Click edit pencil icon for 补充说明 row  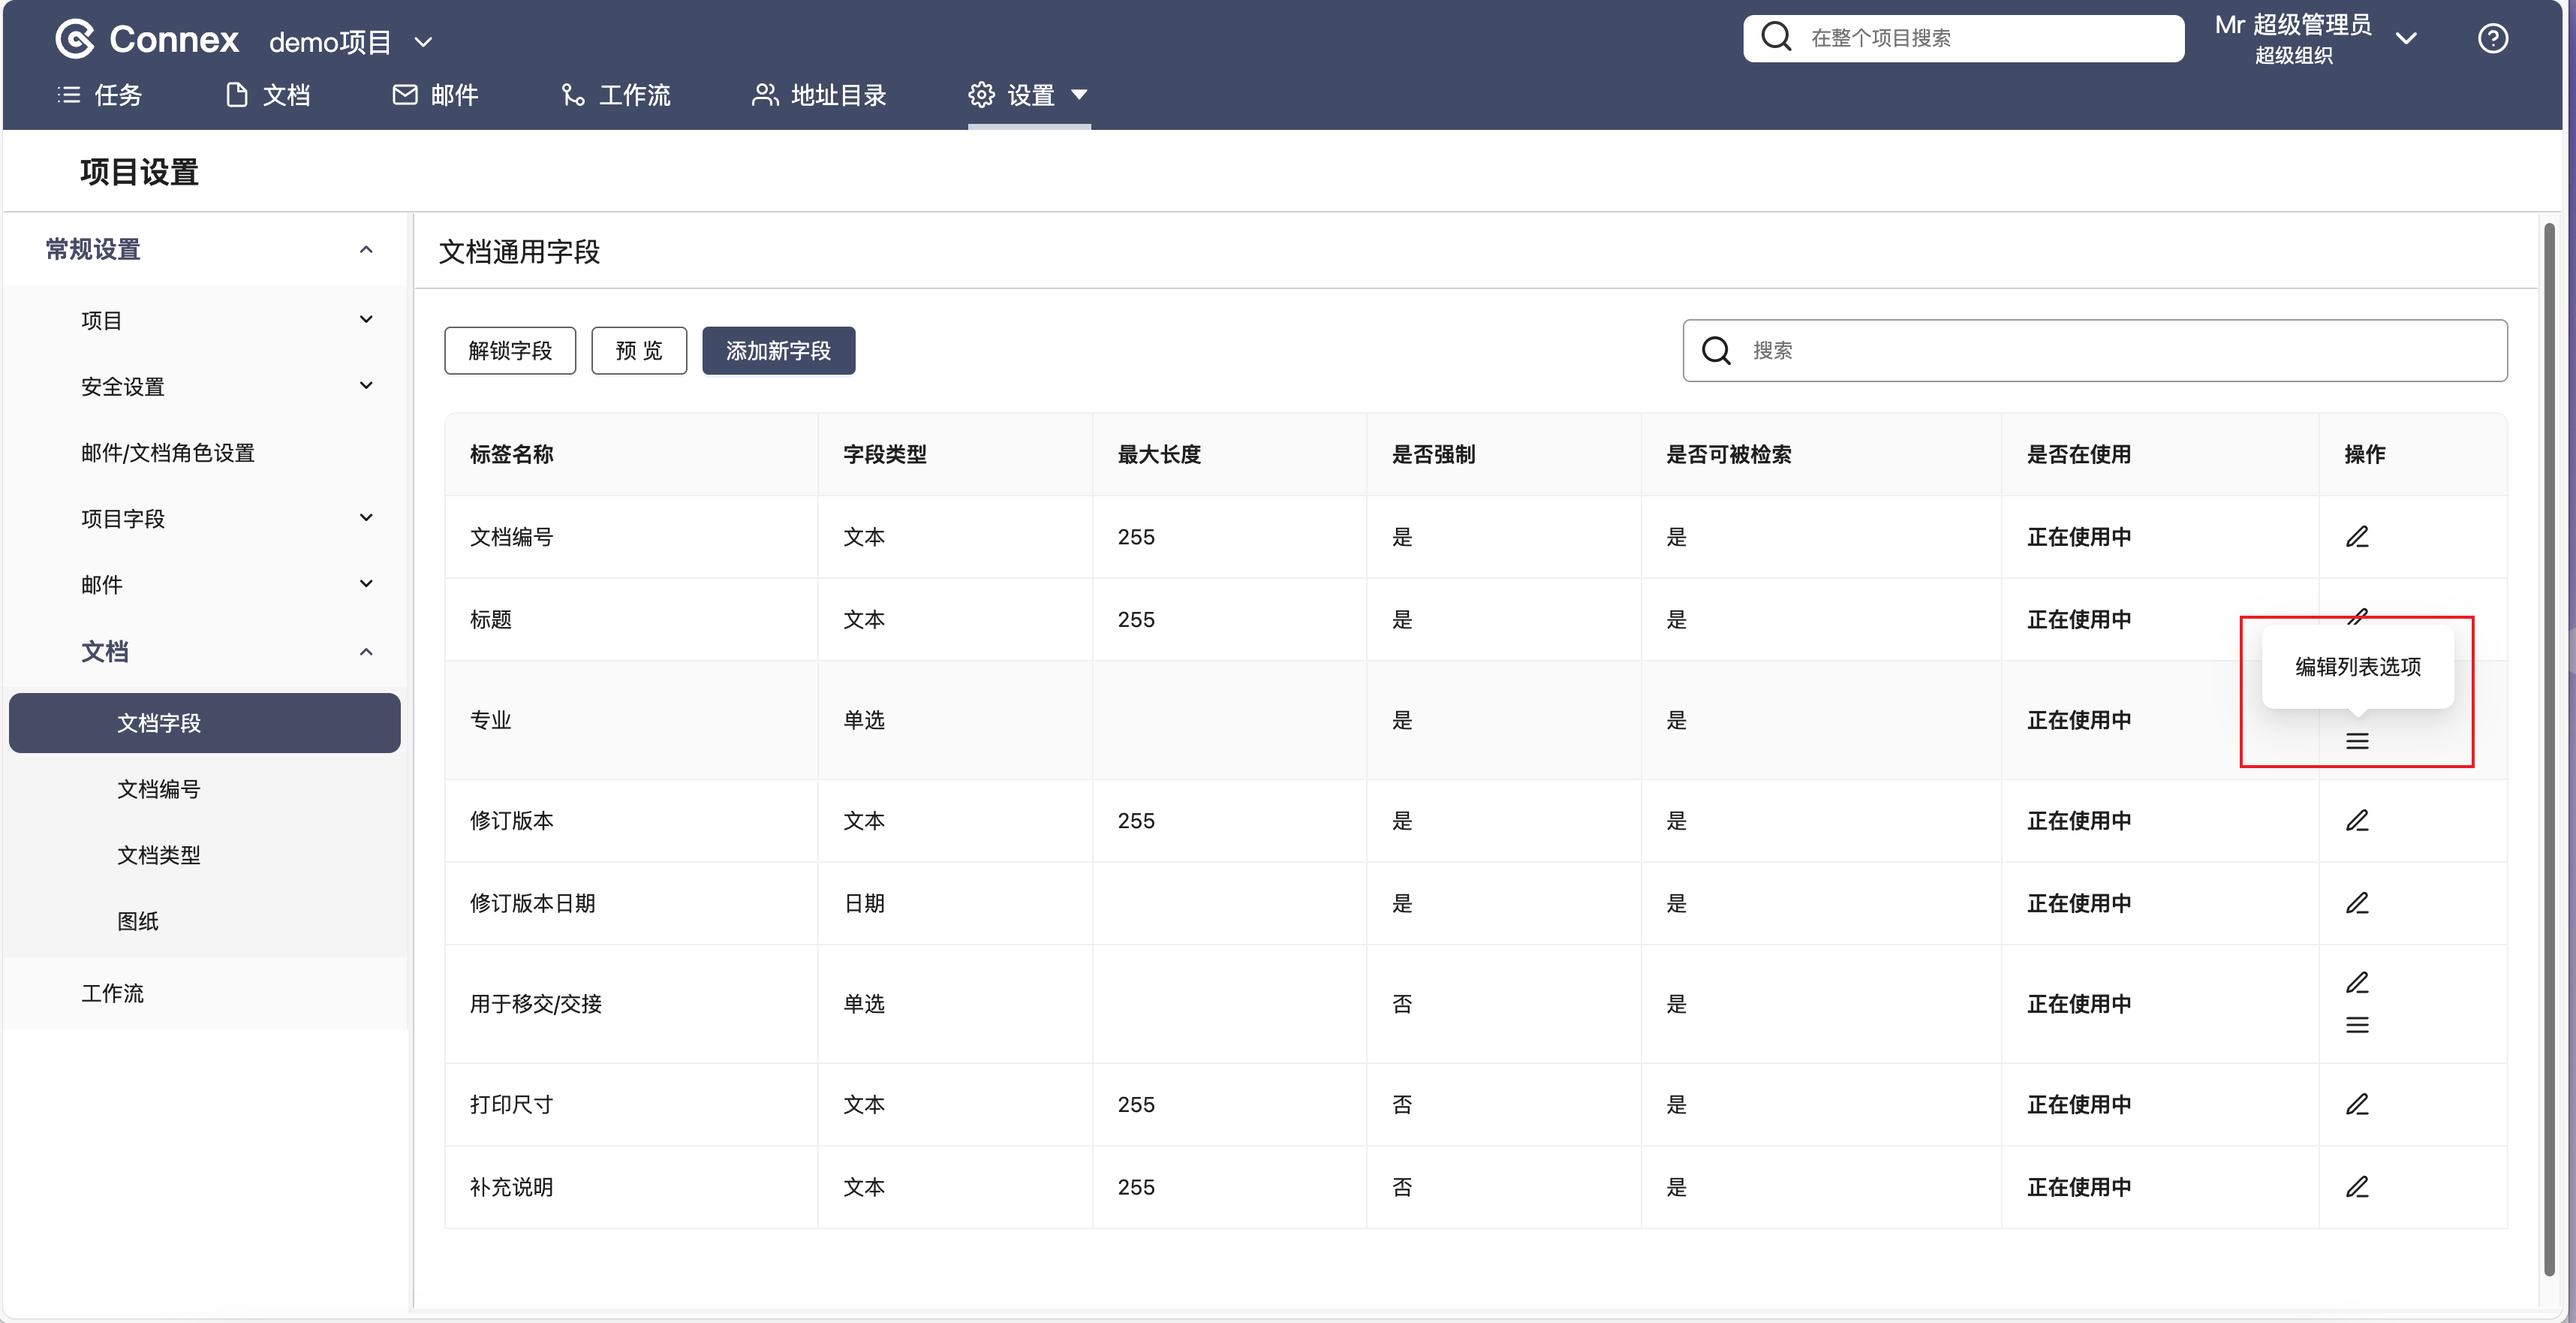(x=2357, y=1187)
